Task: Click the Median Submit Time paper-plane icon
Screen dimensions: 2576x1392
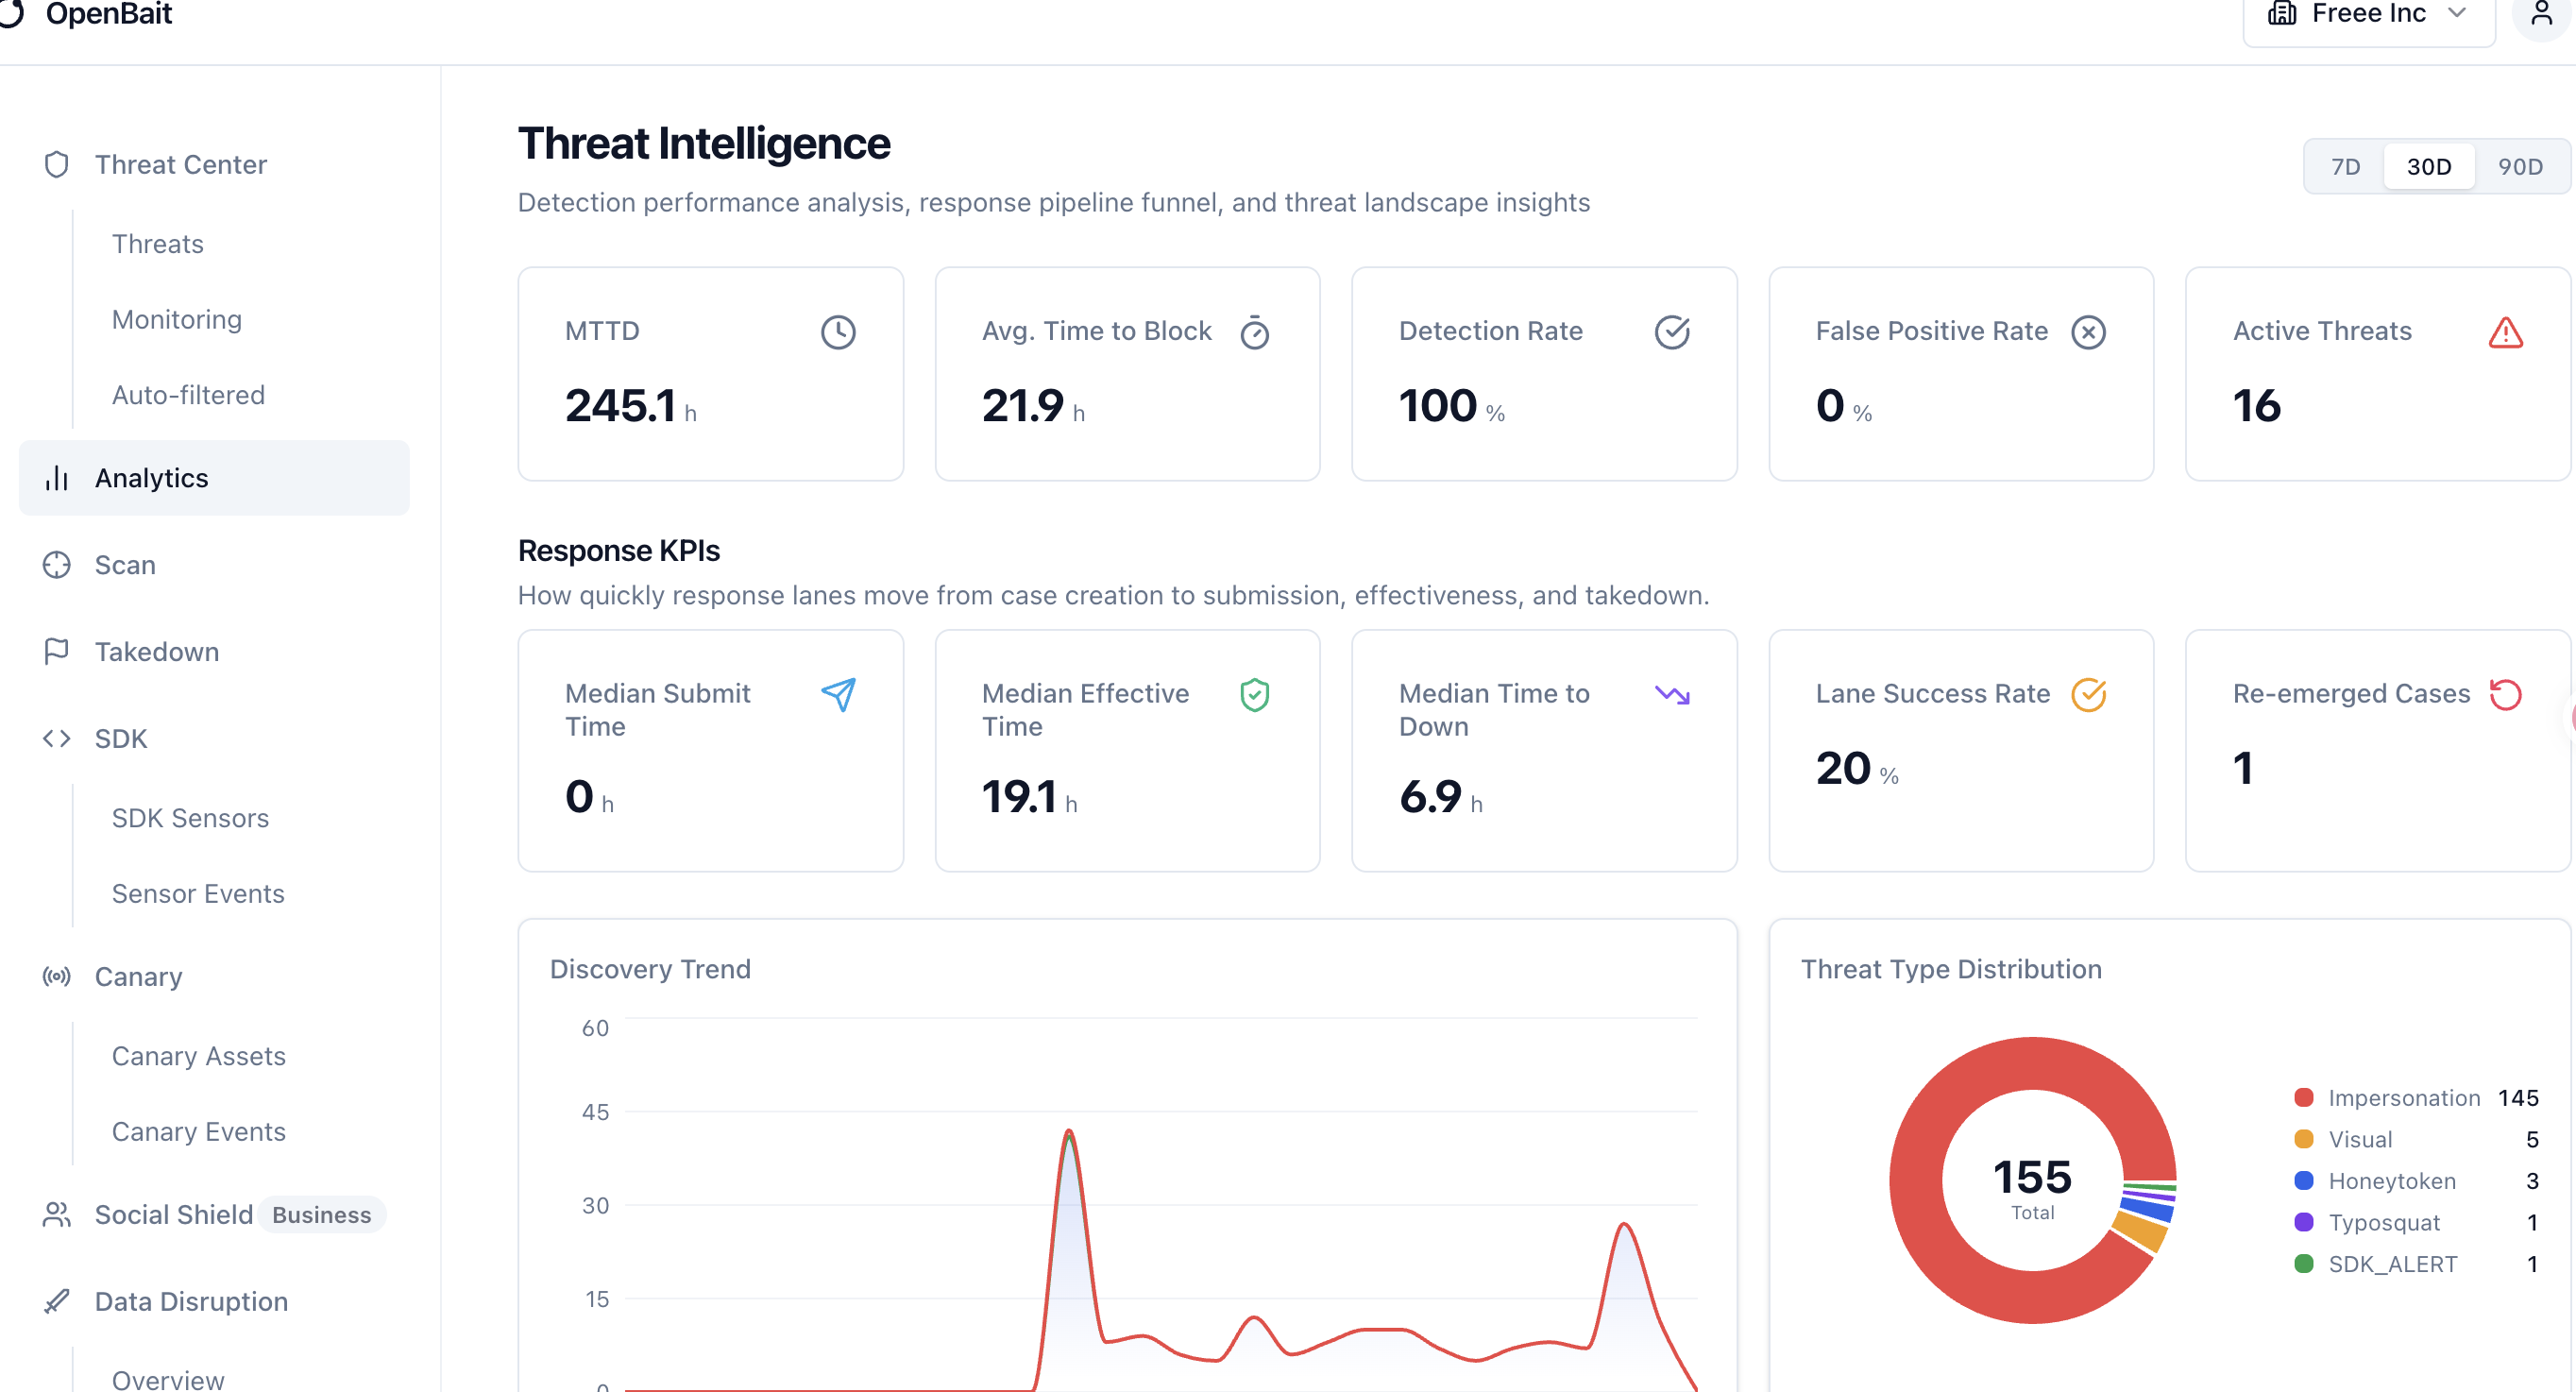Action: [x=838, y=694]
